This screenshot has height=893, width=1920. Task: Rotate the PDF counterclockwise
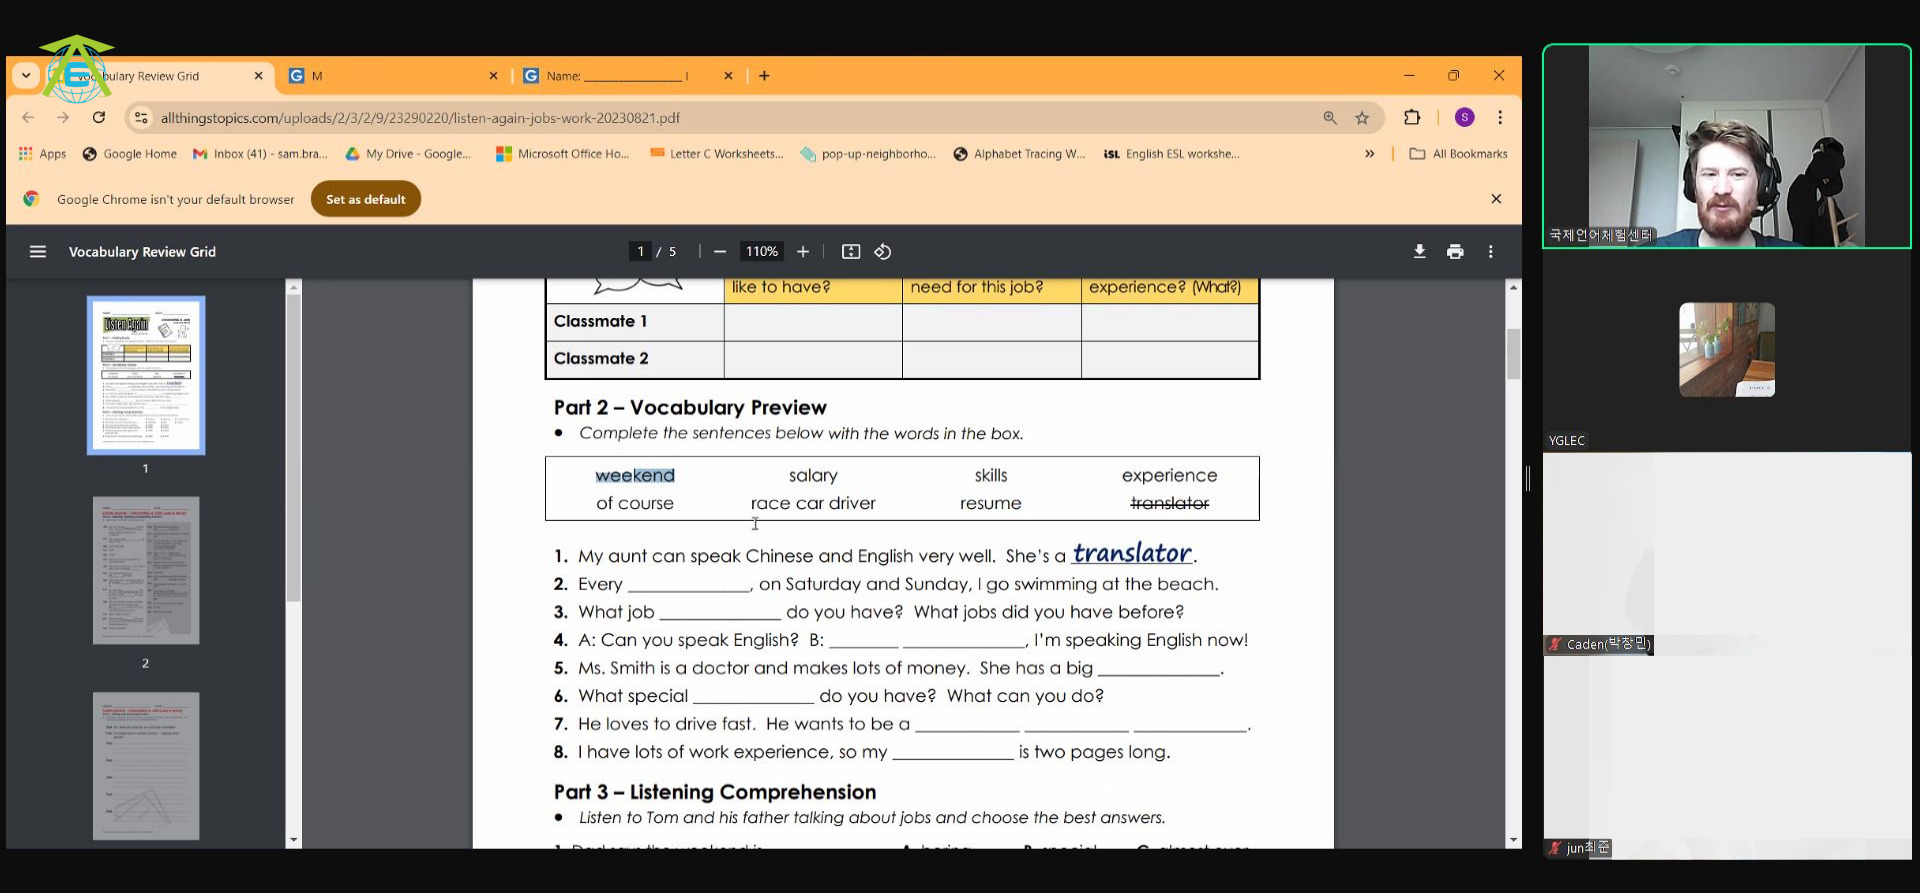tap(883, 252)
